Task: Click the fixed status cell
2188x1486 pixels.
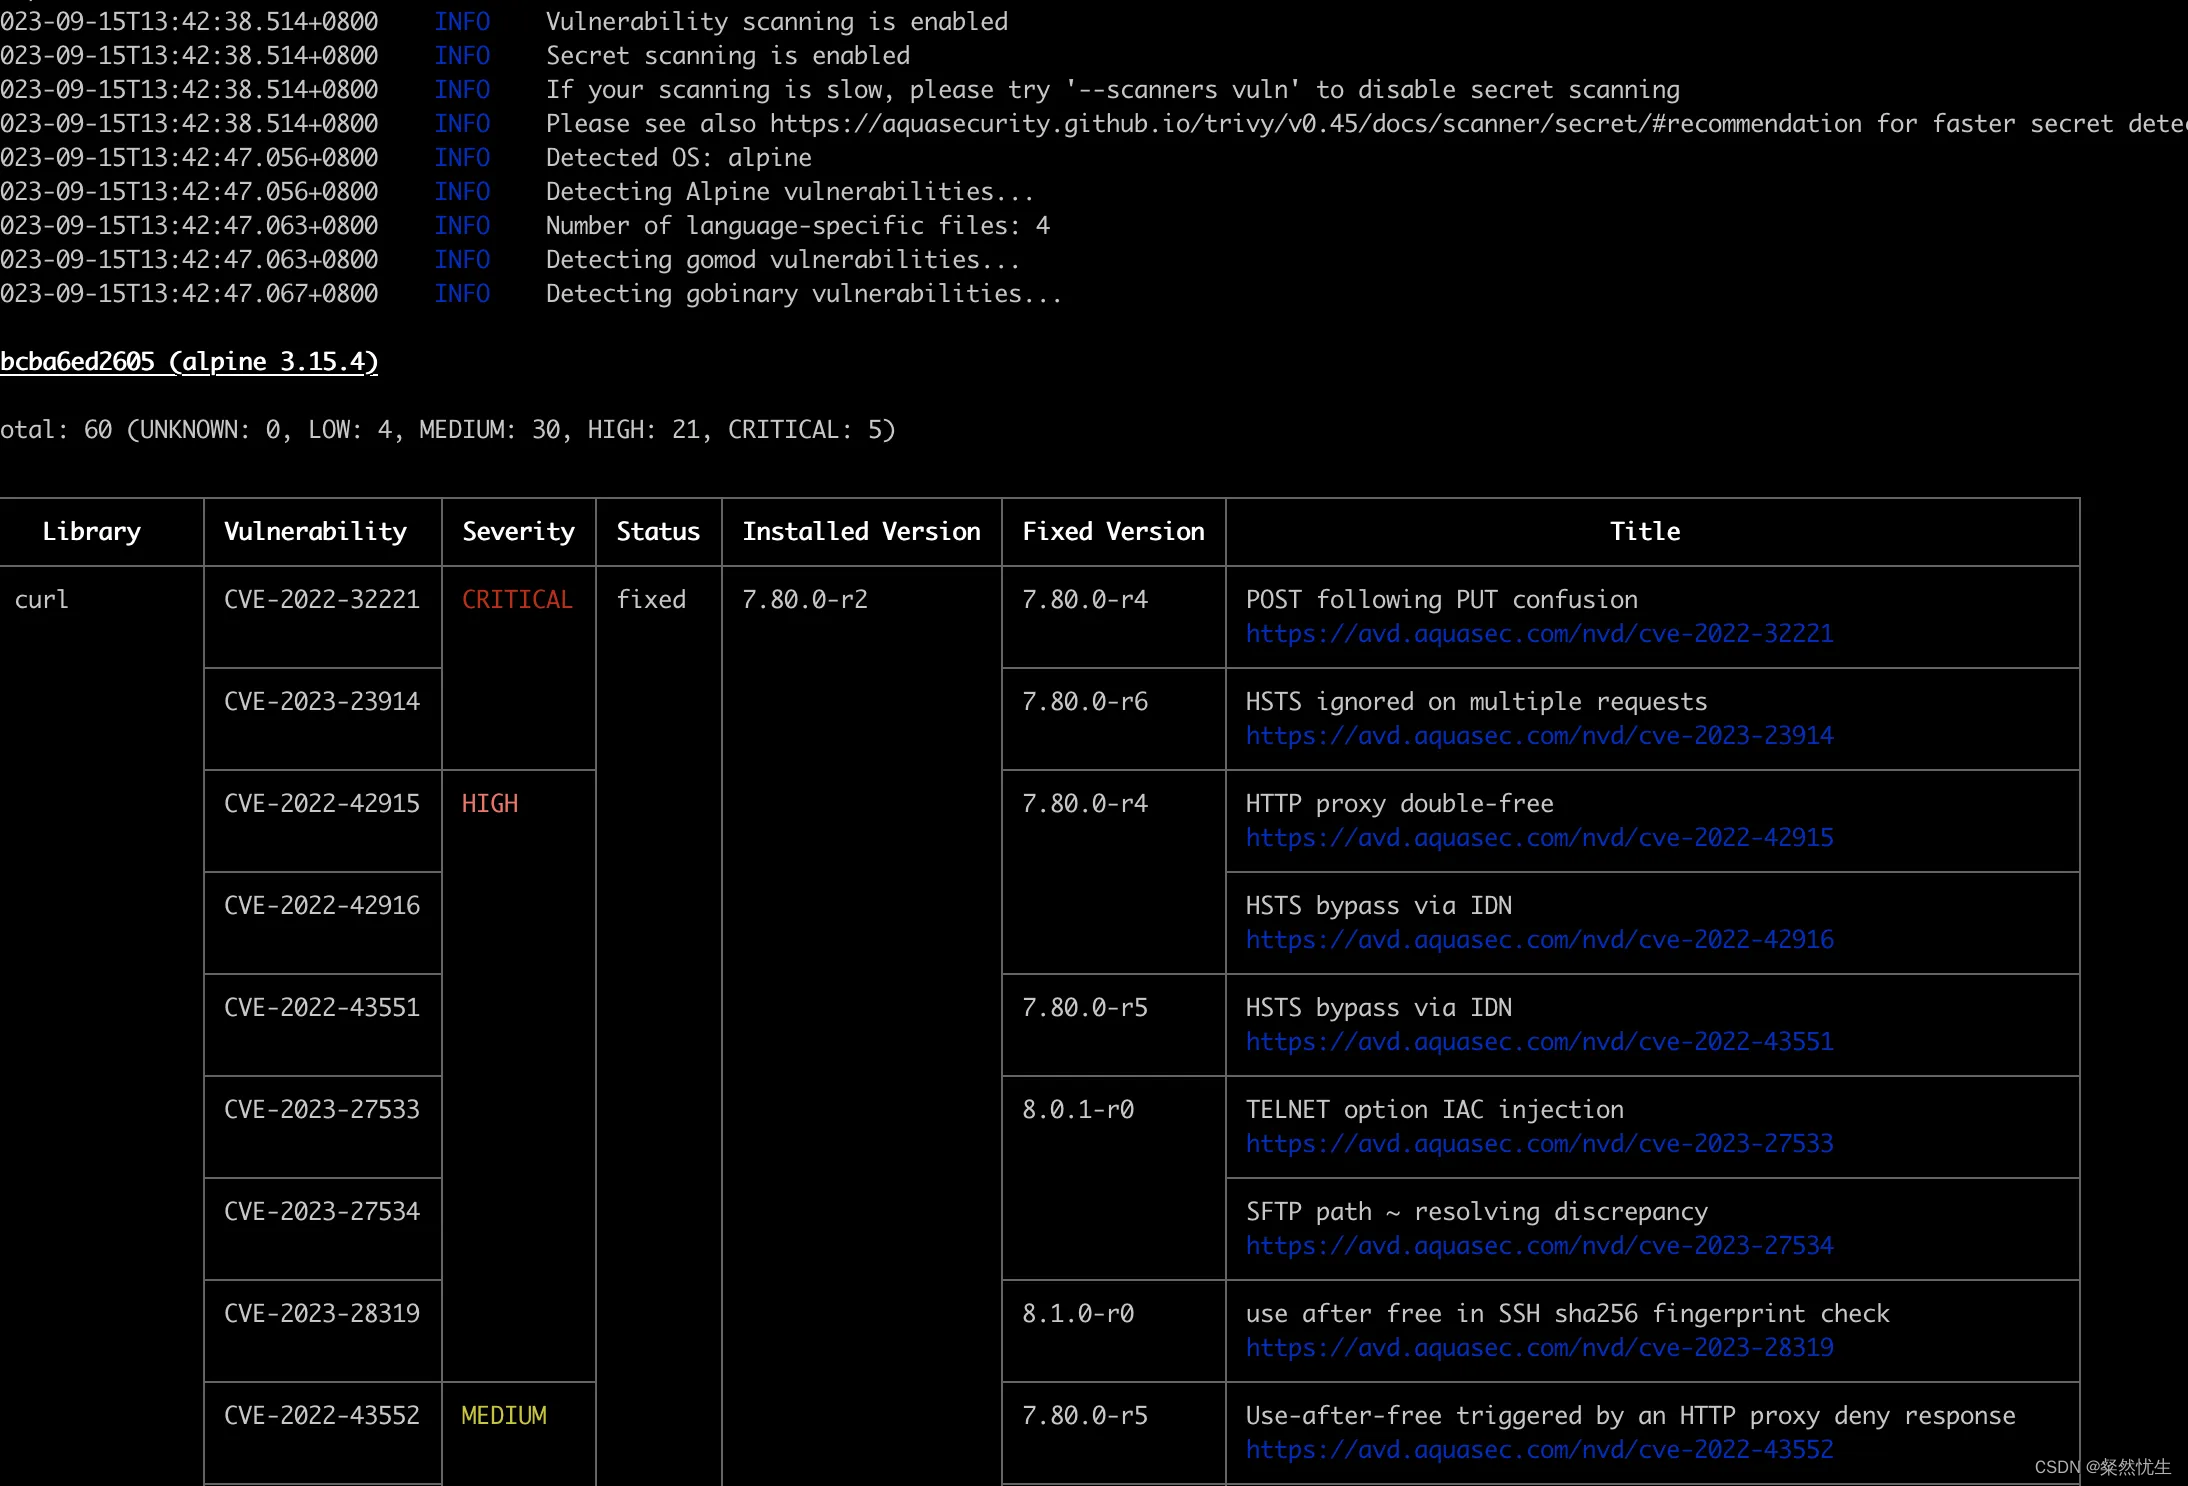Action: [651, 600]
